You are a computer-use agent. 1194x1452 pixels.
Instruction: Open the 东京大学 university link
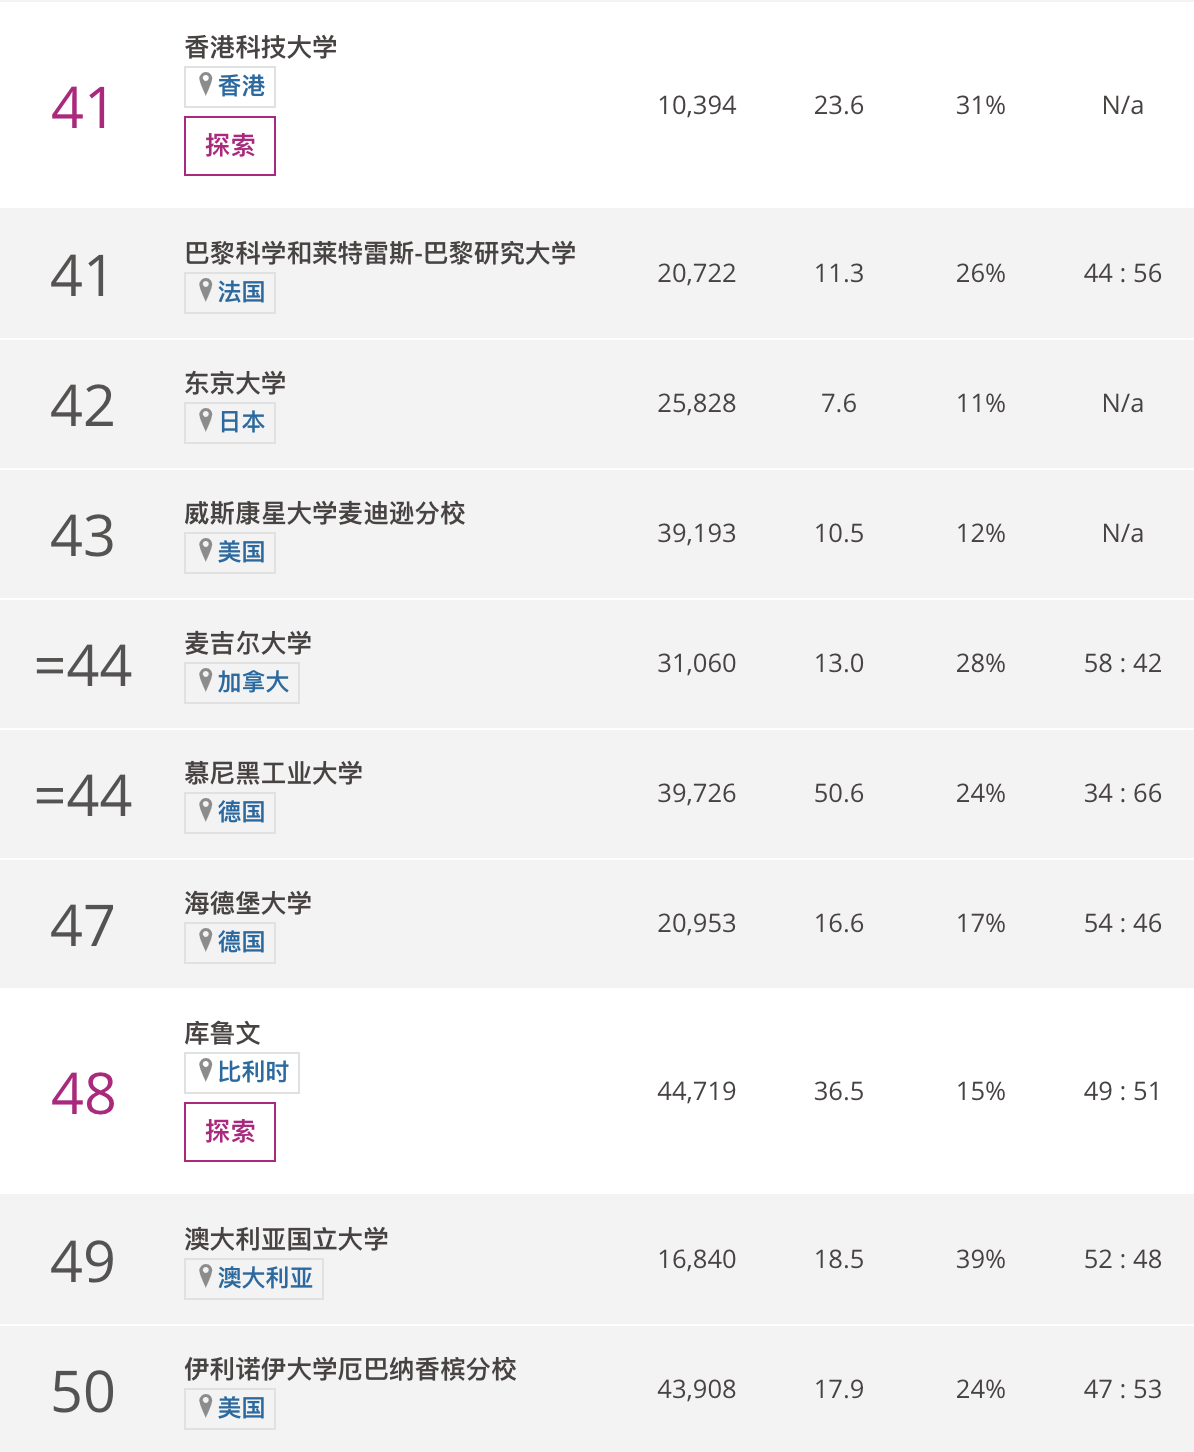(x=235, y=383)
